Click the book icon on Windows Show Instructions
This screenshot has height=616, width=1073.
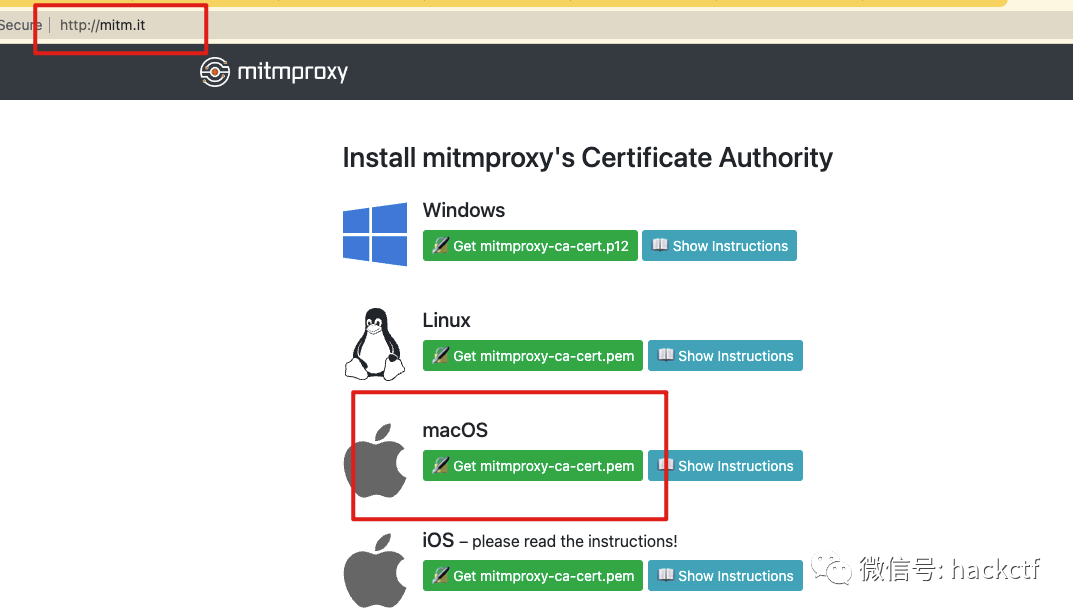pos(660,245)
